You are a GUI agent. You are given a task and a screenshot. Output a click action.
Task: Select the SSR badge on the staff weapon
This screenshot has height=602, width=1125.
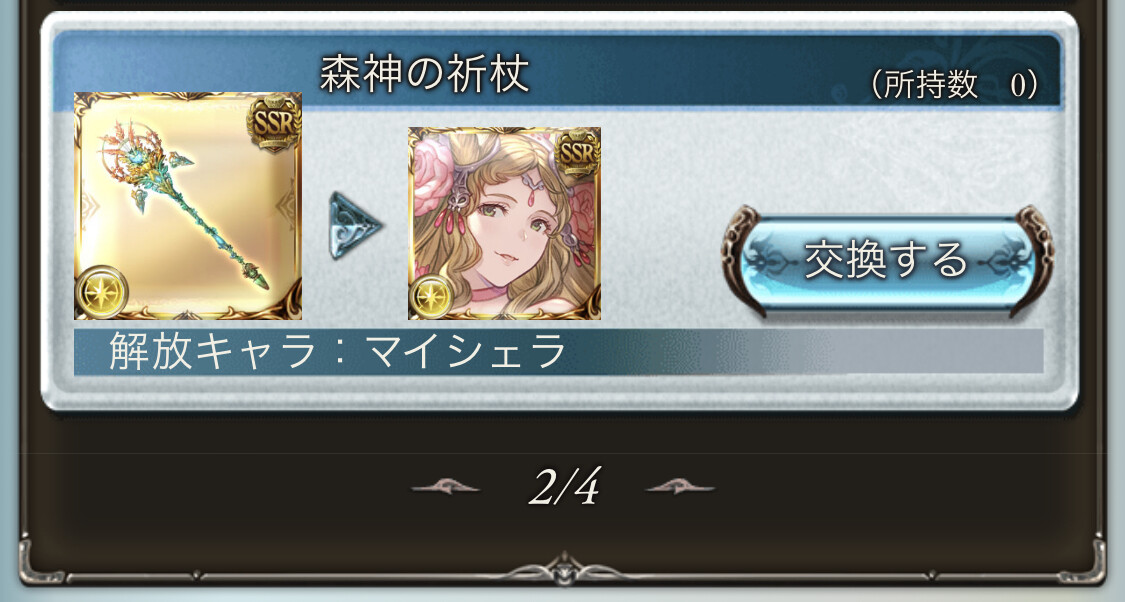[x=273, y=121]
